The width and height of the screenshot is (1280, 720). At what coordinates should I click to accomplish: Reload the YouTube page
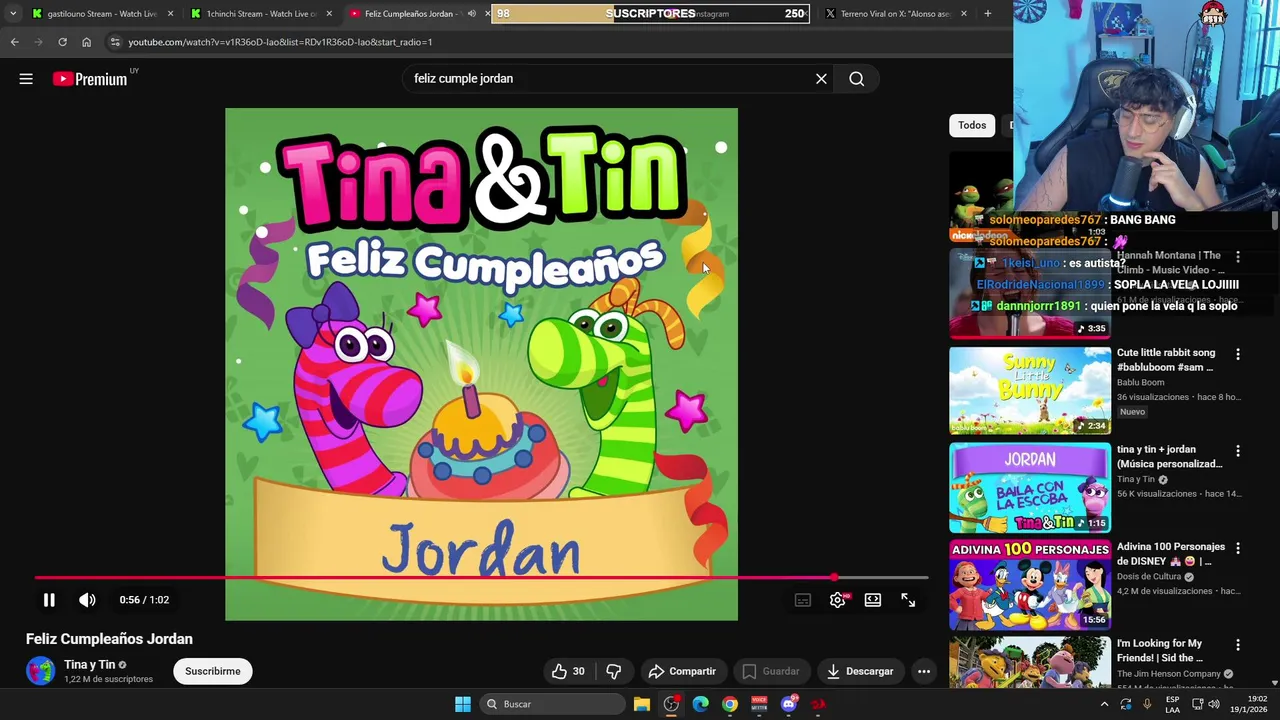[x=62, y=42]
